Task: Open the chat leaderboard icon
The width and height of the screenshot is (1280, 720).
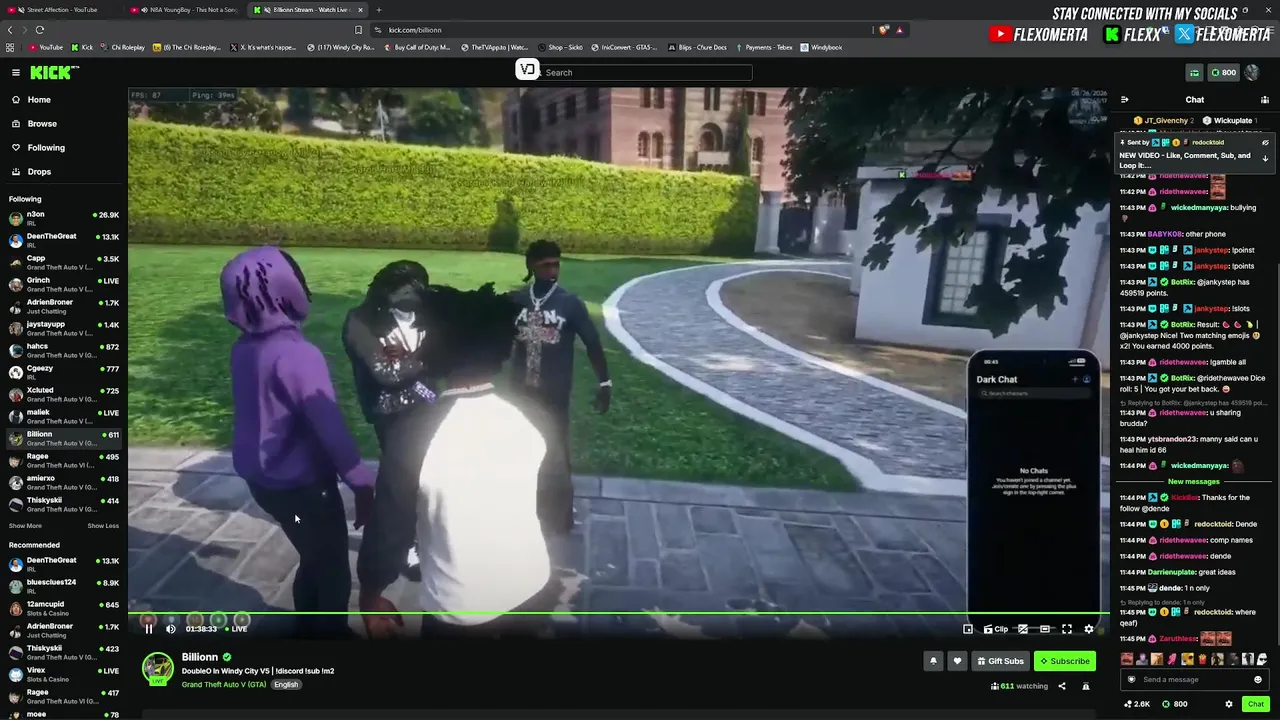Action: pyautogui.click(x=1265, y=100)
